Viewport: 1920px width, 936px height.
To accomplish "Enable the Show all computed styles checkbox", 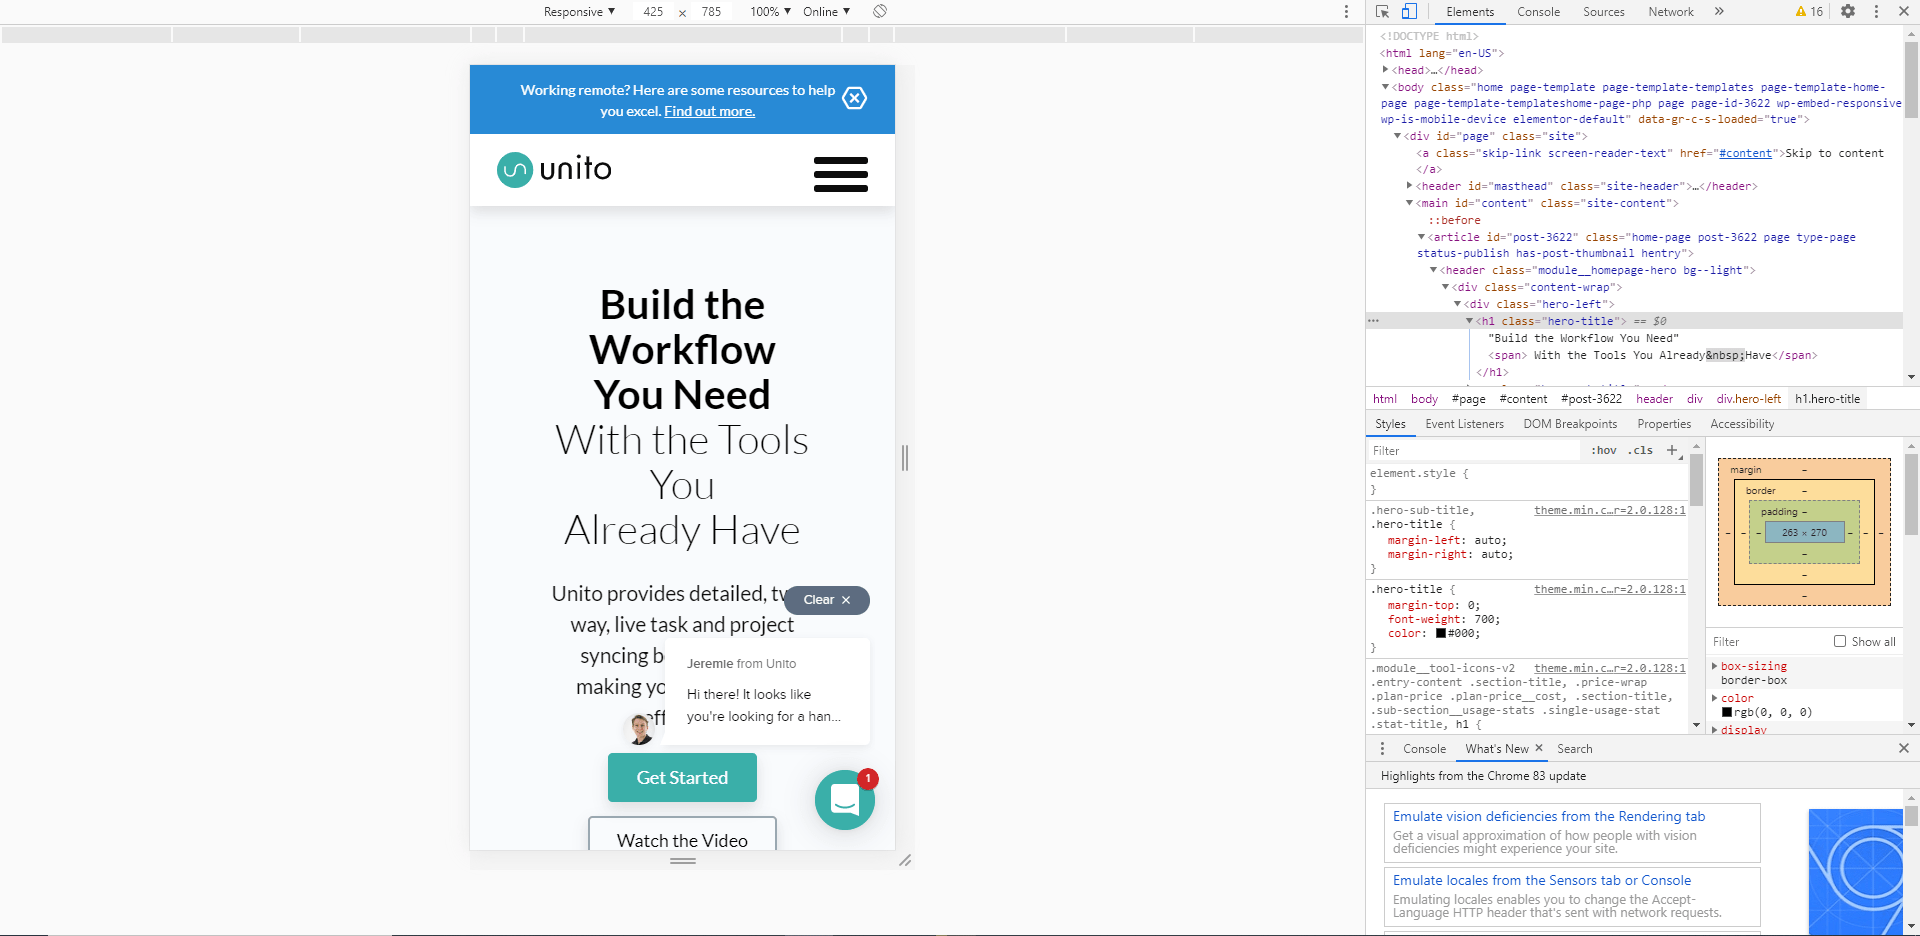I will pyautogui.click(x=1840, y=641).
